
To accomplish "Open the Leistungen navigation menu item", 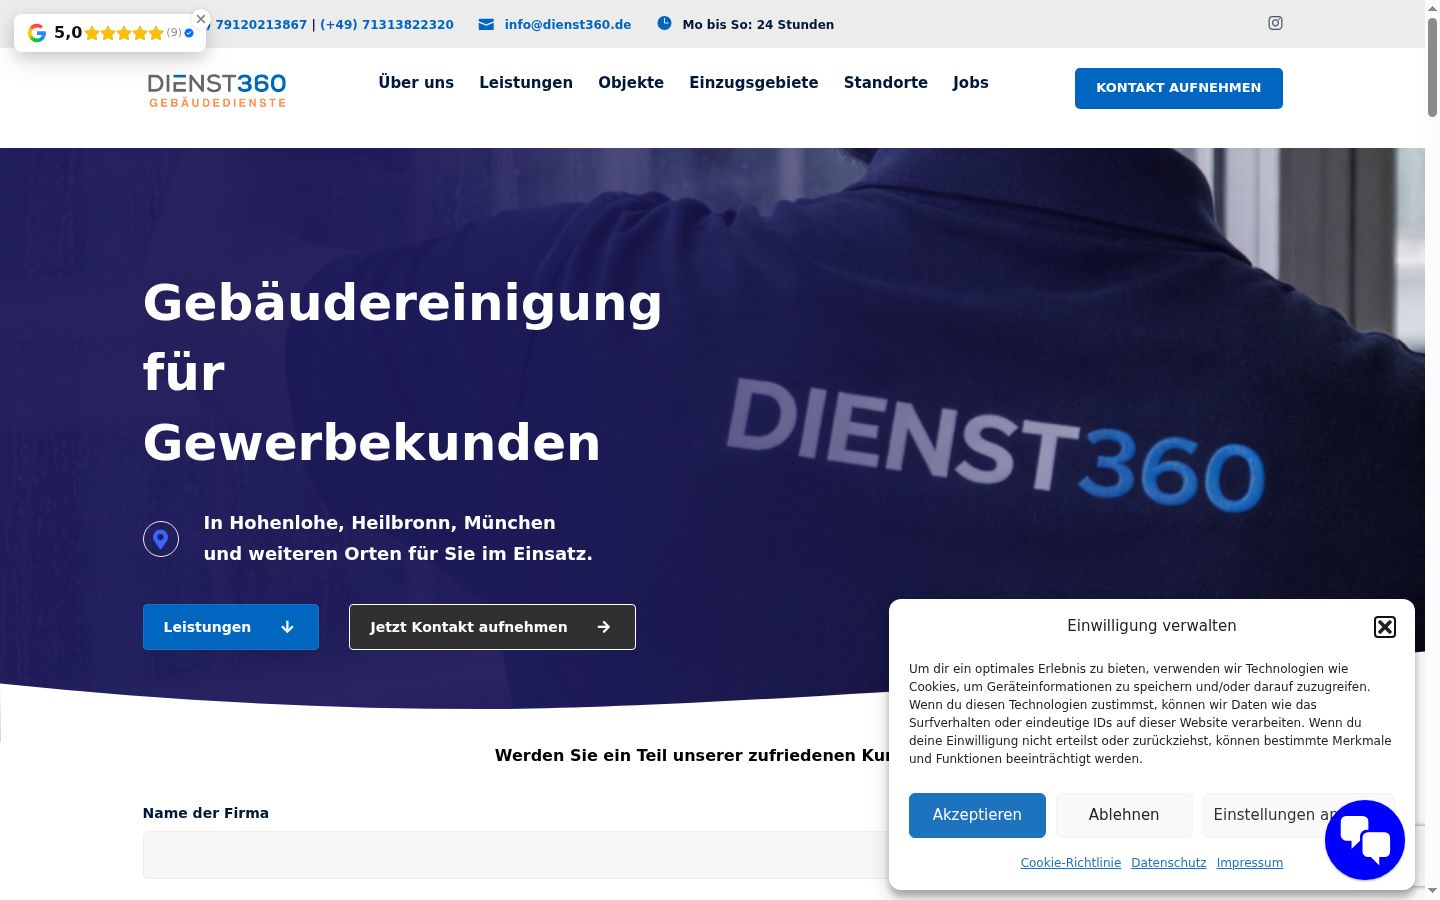I will coord(526,83).
